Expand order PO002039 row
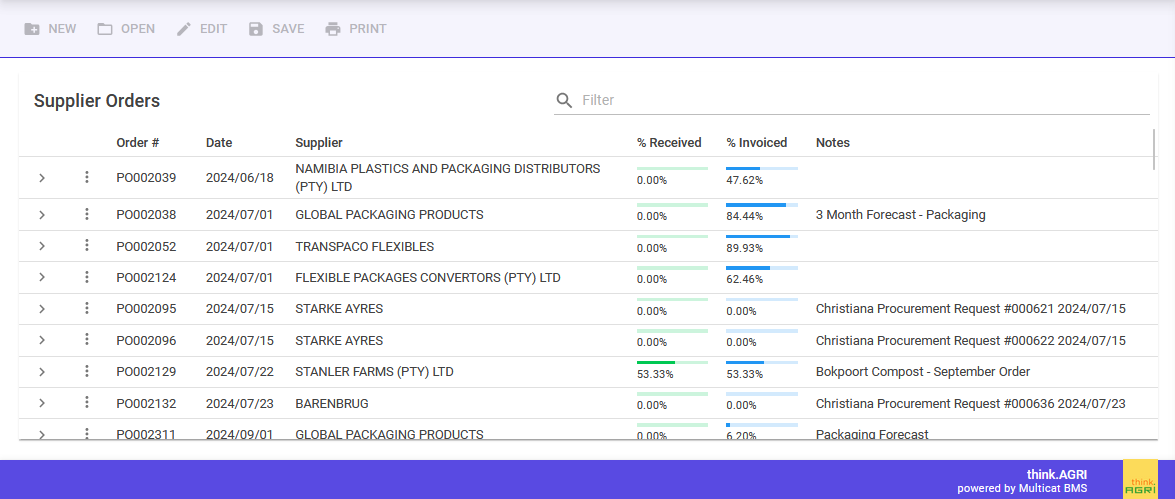This screenshot has width=1175, height=499. pos(42,178)
